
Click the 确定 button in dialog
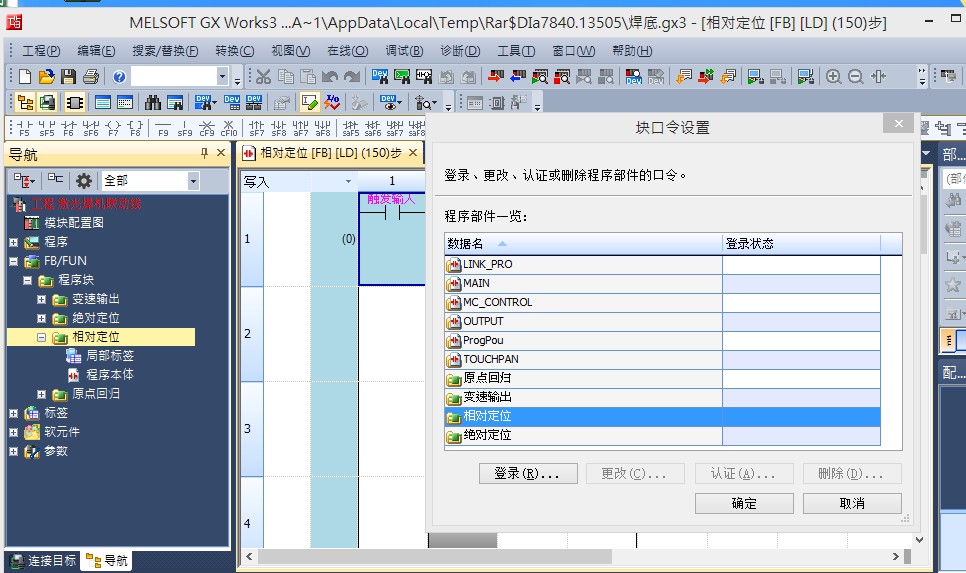point(744,504)
